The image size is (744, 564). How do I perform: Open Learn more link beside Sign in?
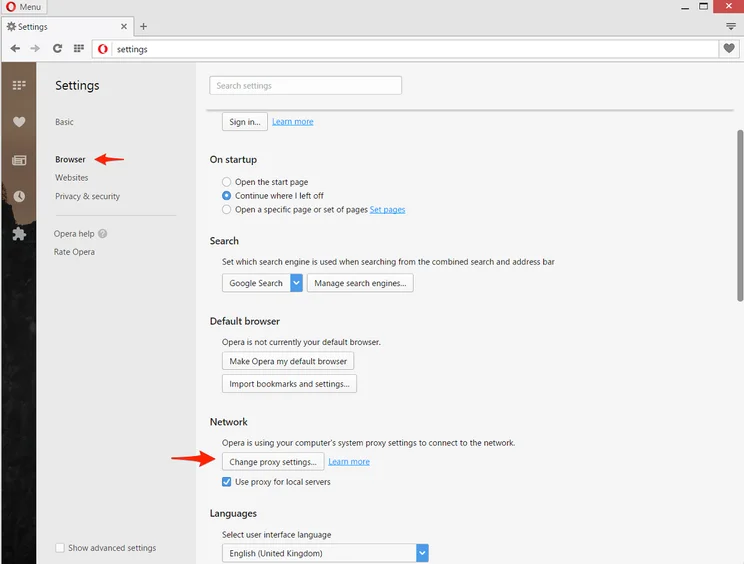(293, 121)
